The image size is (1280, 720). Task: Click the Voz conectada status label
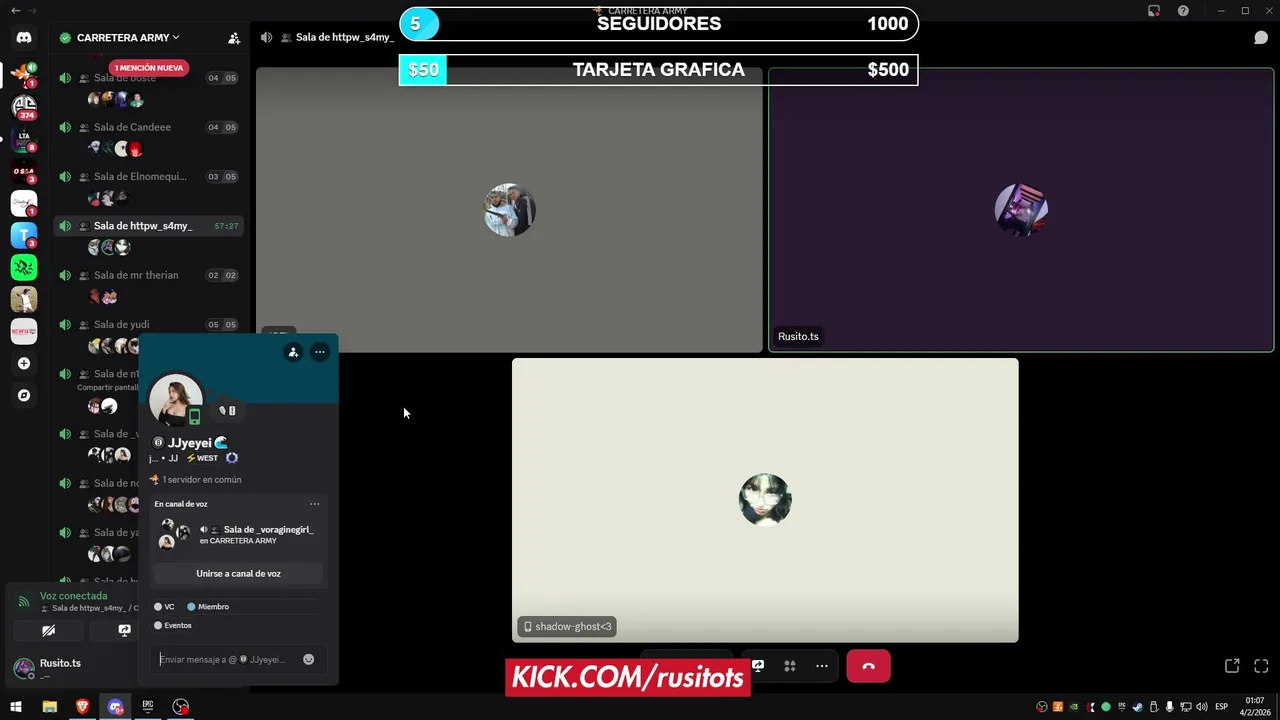point(73,596)
